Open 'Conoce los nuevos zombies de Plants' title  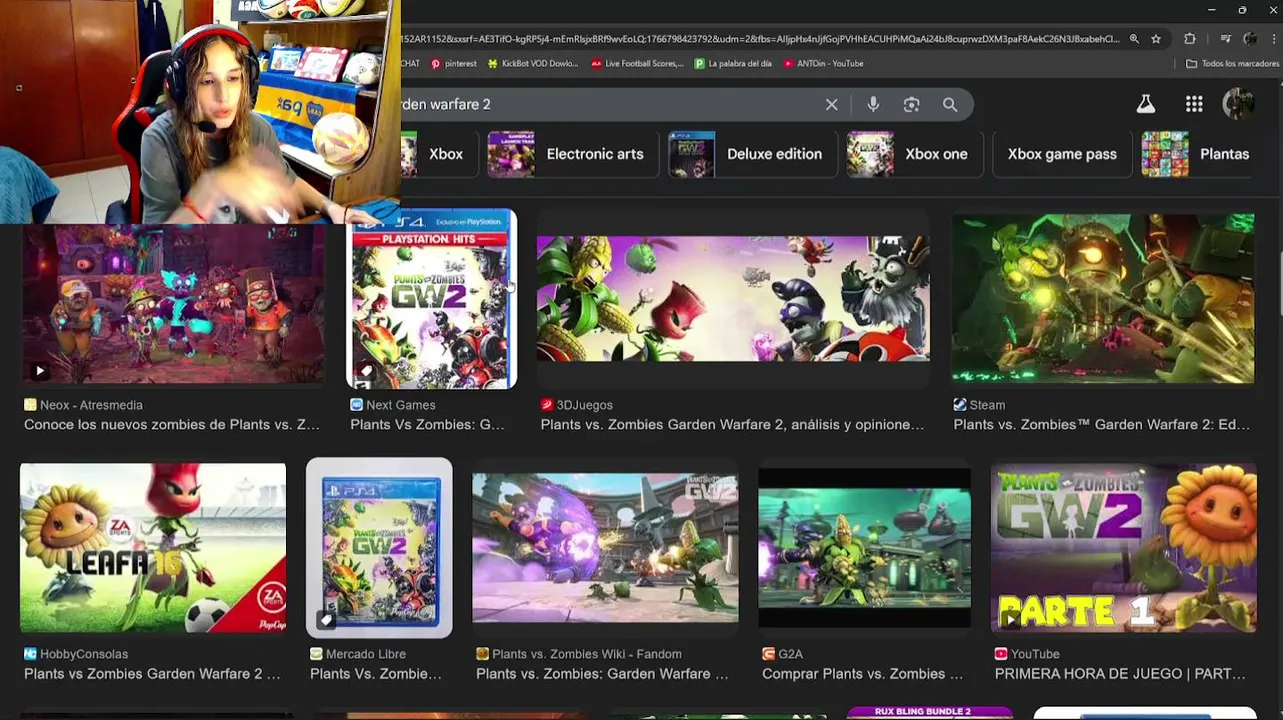coord(172,425)
